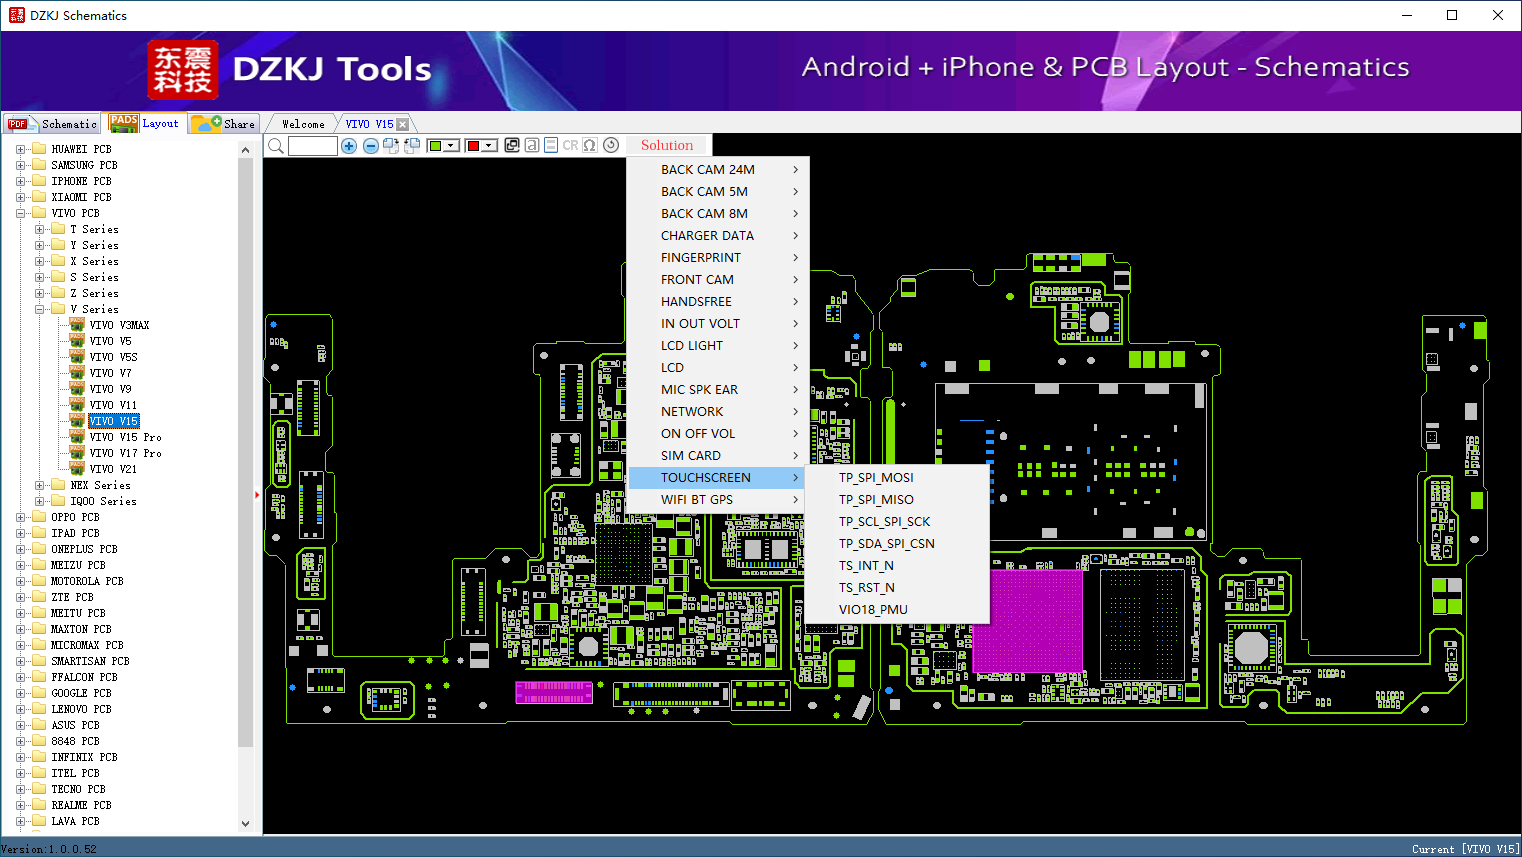
Task: Click the circular reset view icon
Action: 611,145
